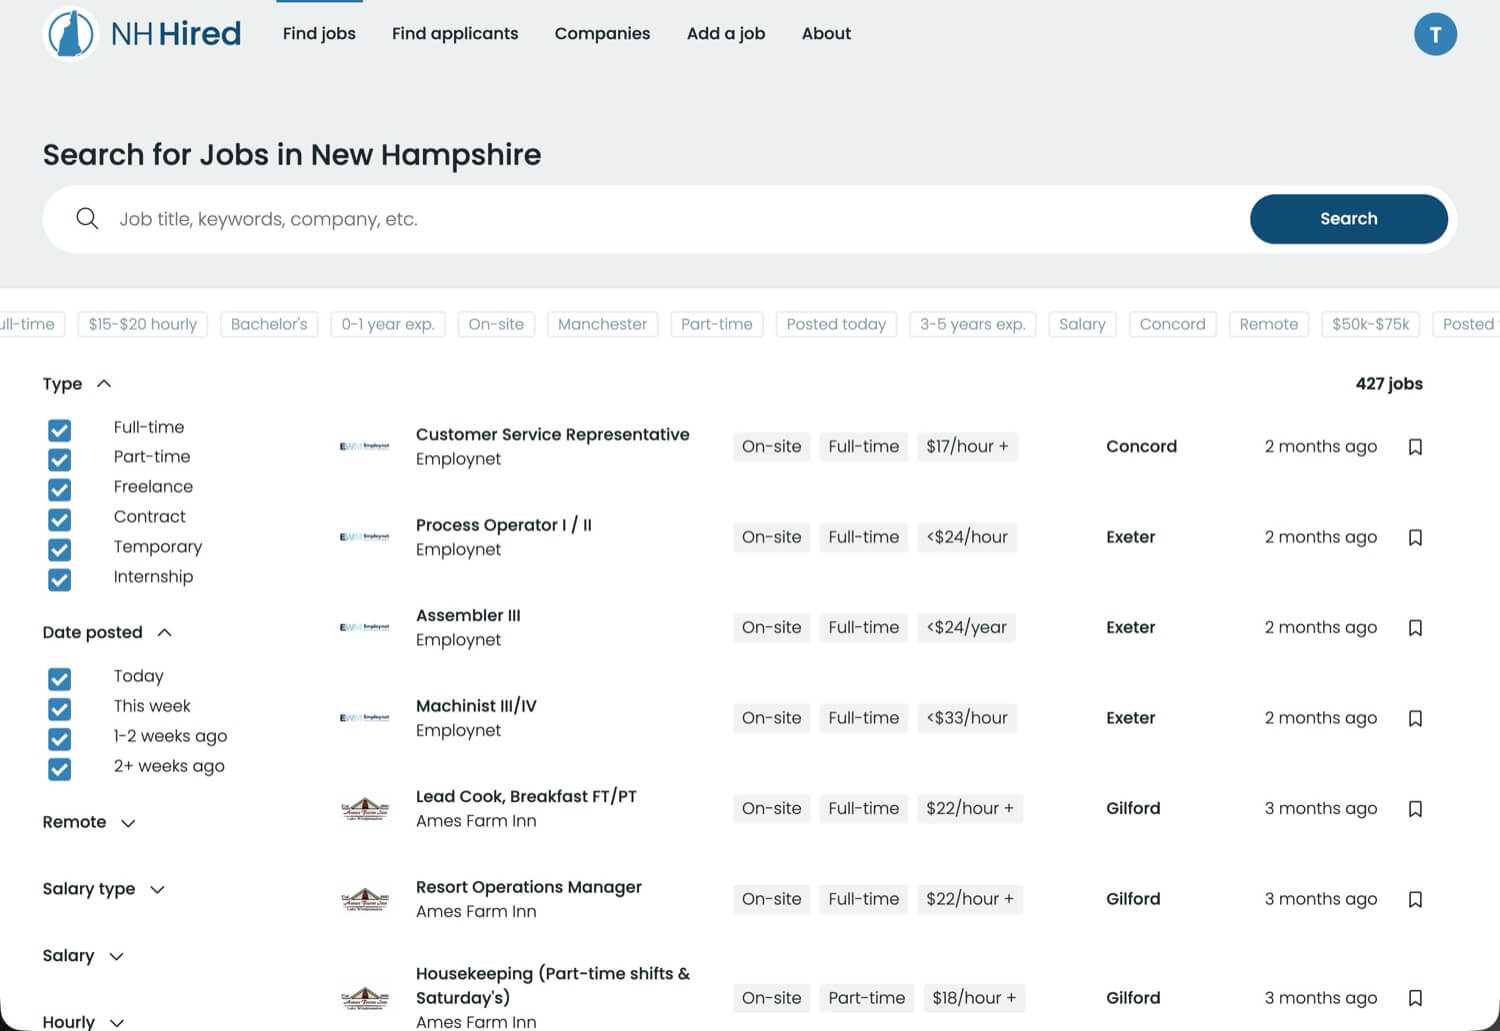
Task: Expand the Salary type filter section
Action: point(103,889)
